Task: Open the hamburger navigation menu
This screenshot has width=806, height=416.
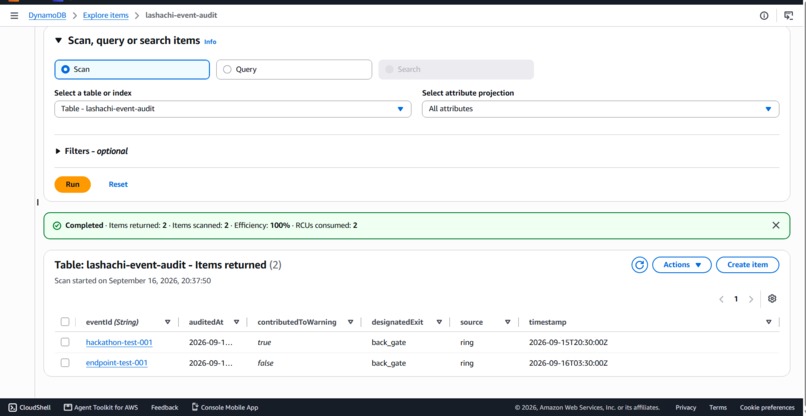Action: pos(14,15)
